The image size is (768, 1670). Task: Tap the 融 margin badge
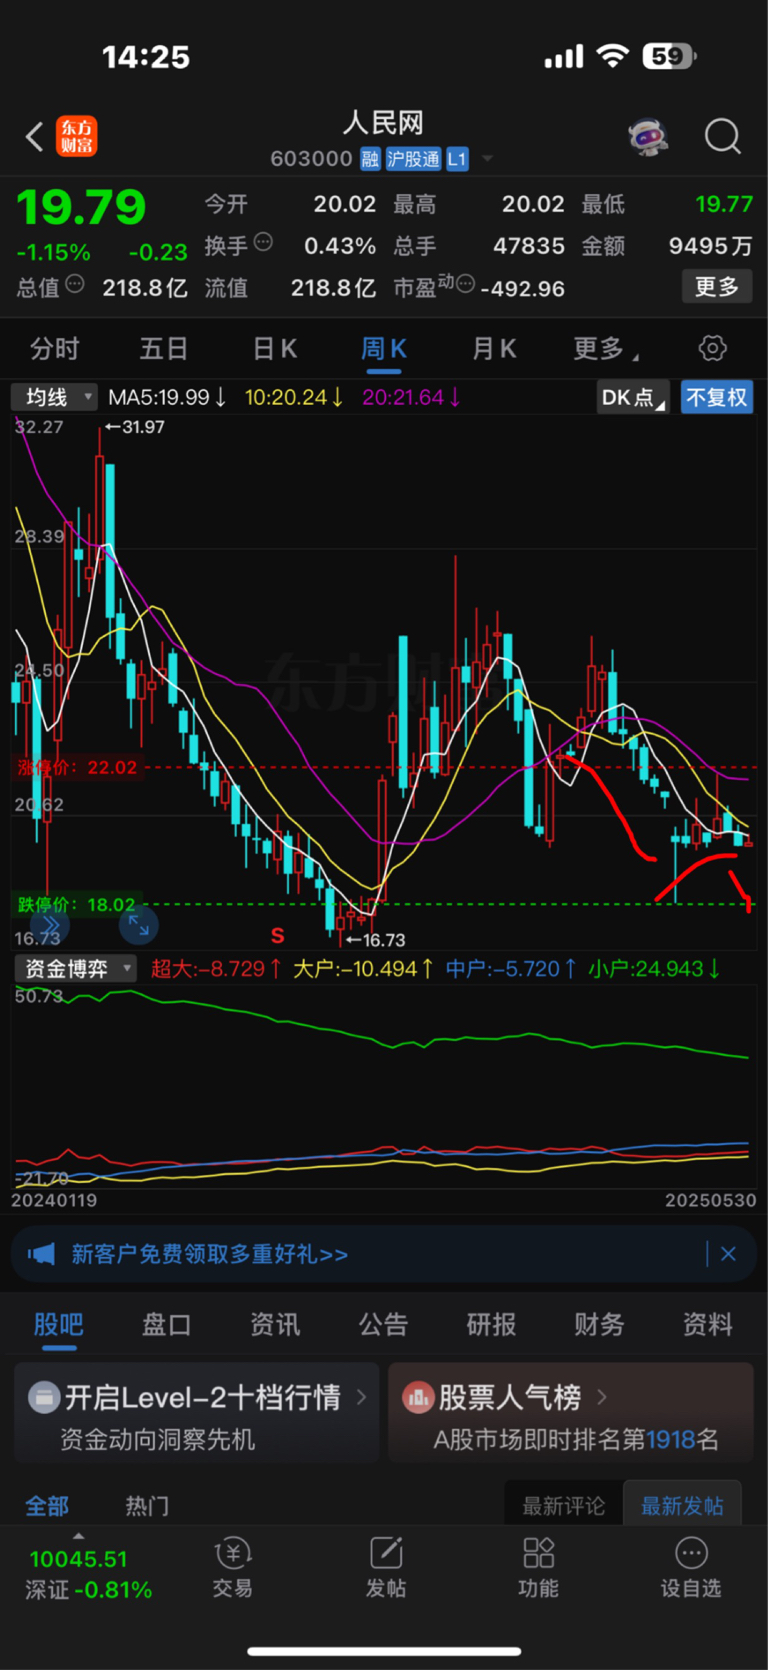pyautogui.click(x=370, y=159)
